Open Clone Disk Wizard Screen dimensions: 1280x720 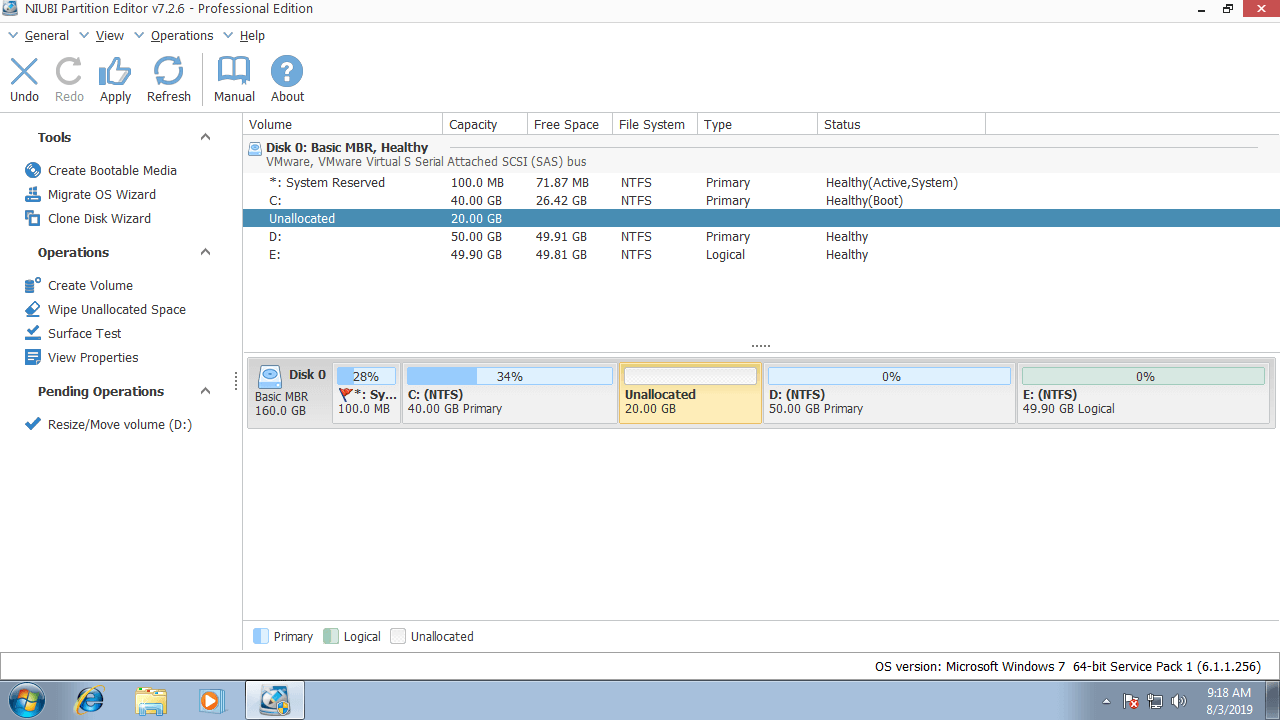coord(99,219)
